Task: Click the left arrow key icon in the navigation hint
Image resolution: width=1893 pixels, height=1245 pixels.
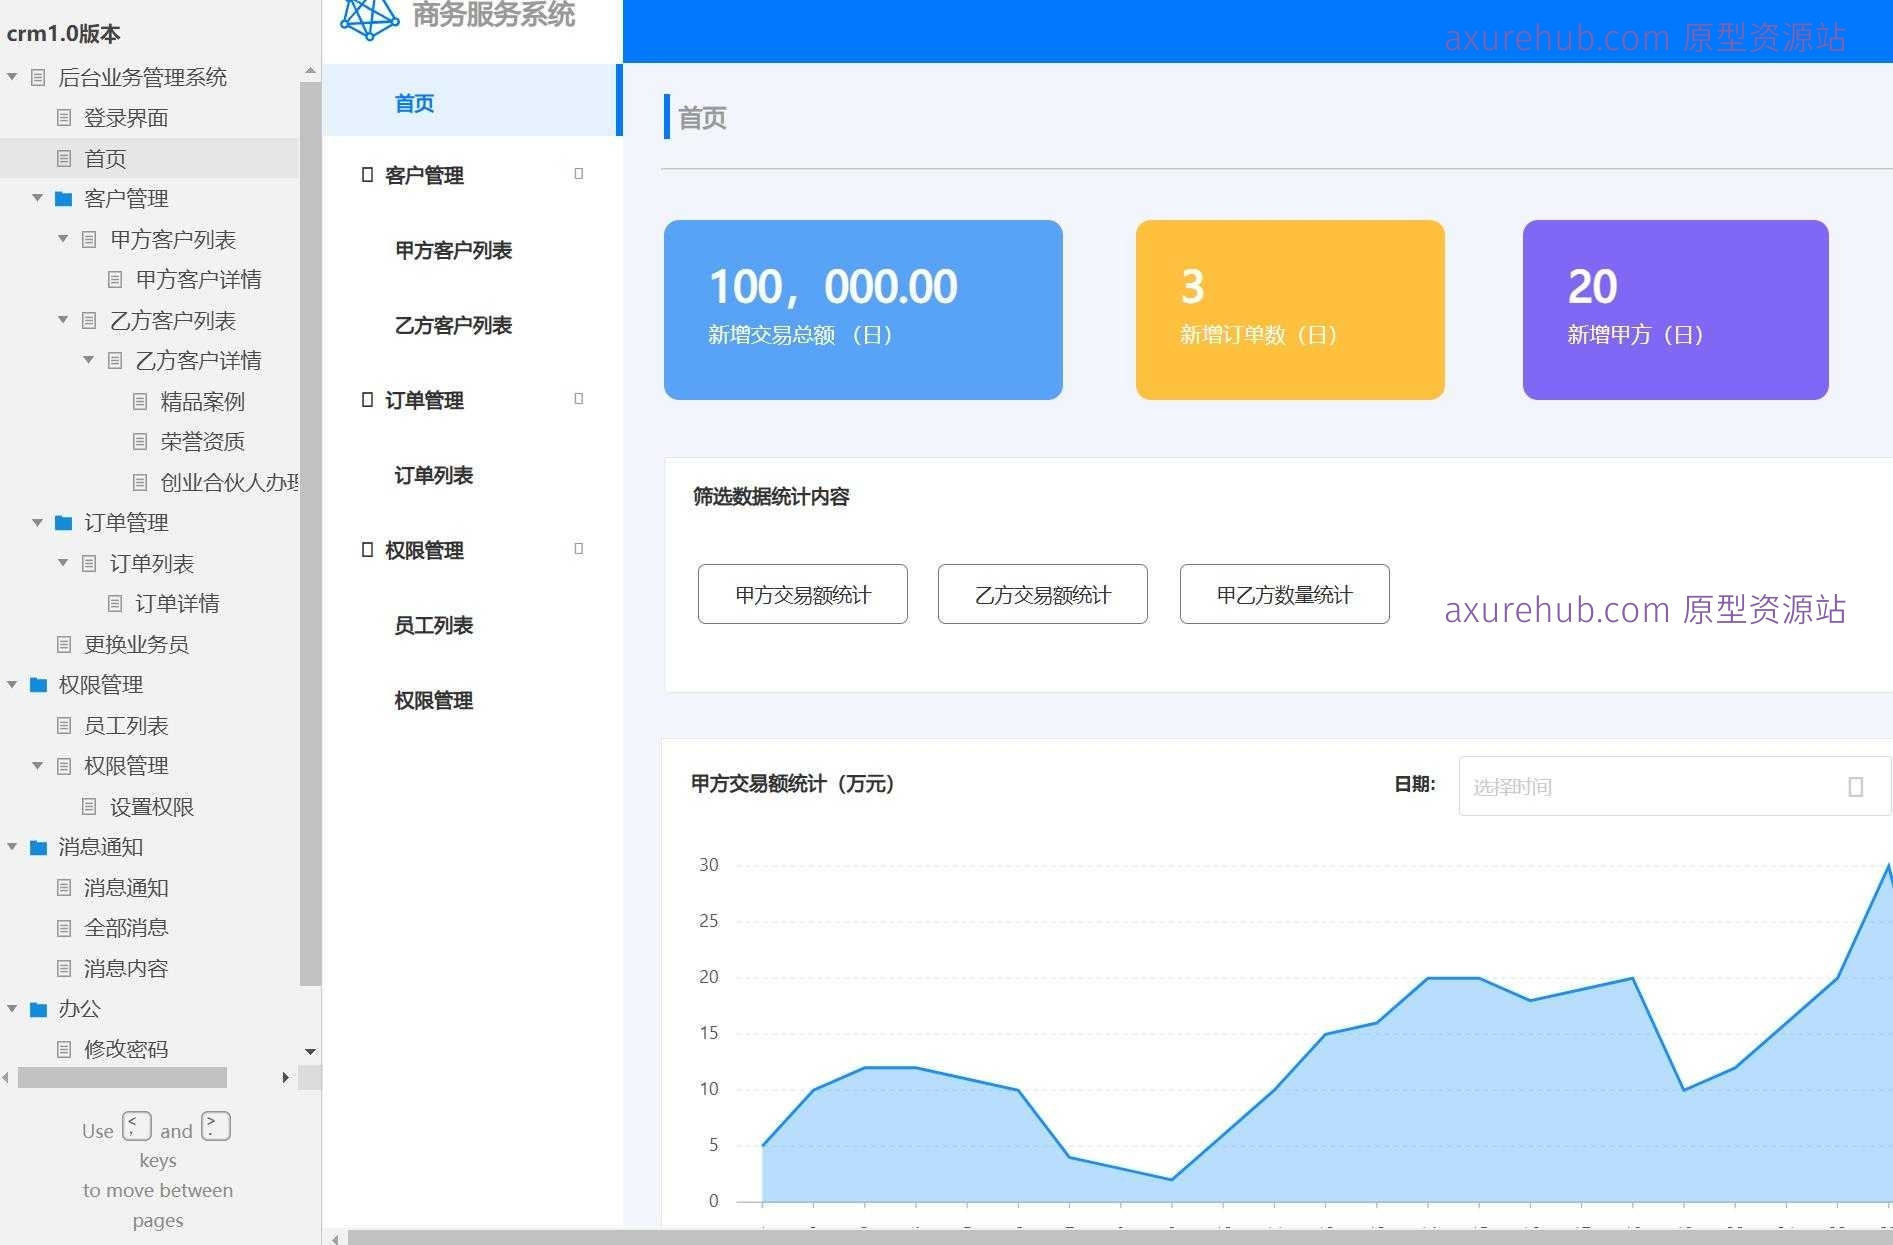Action: click(137, 1126)
